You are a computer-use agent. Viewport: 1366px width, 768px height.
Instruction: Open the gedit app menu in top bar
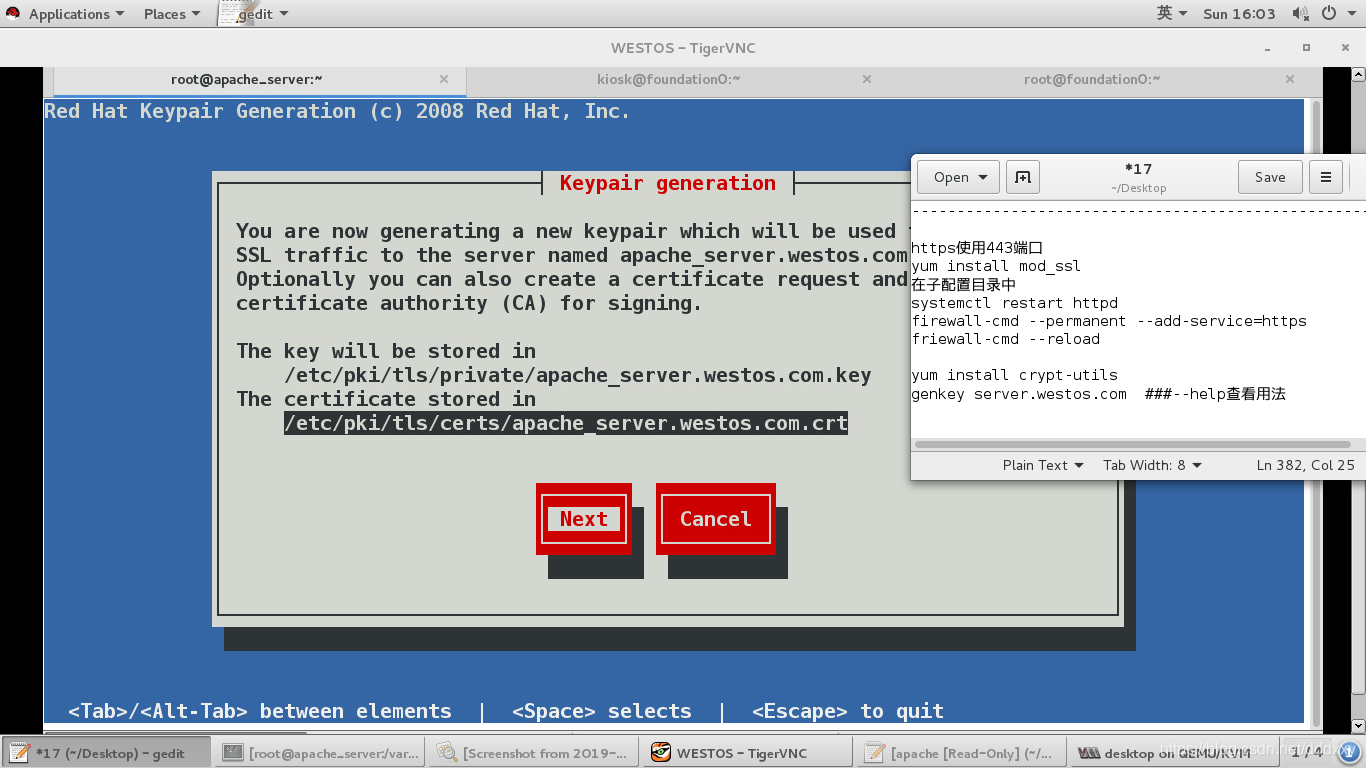(255, 14)
